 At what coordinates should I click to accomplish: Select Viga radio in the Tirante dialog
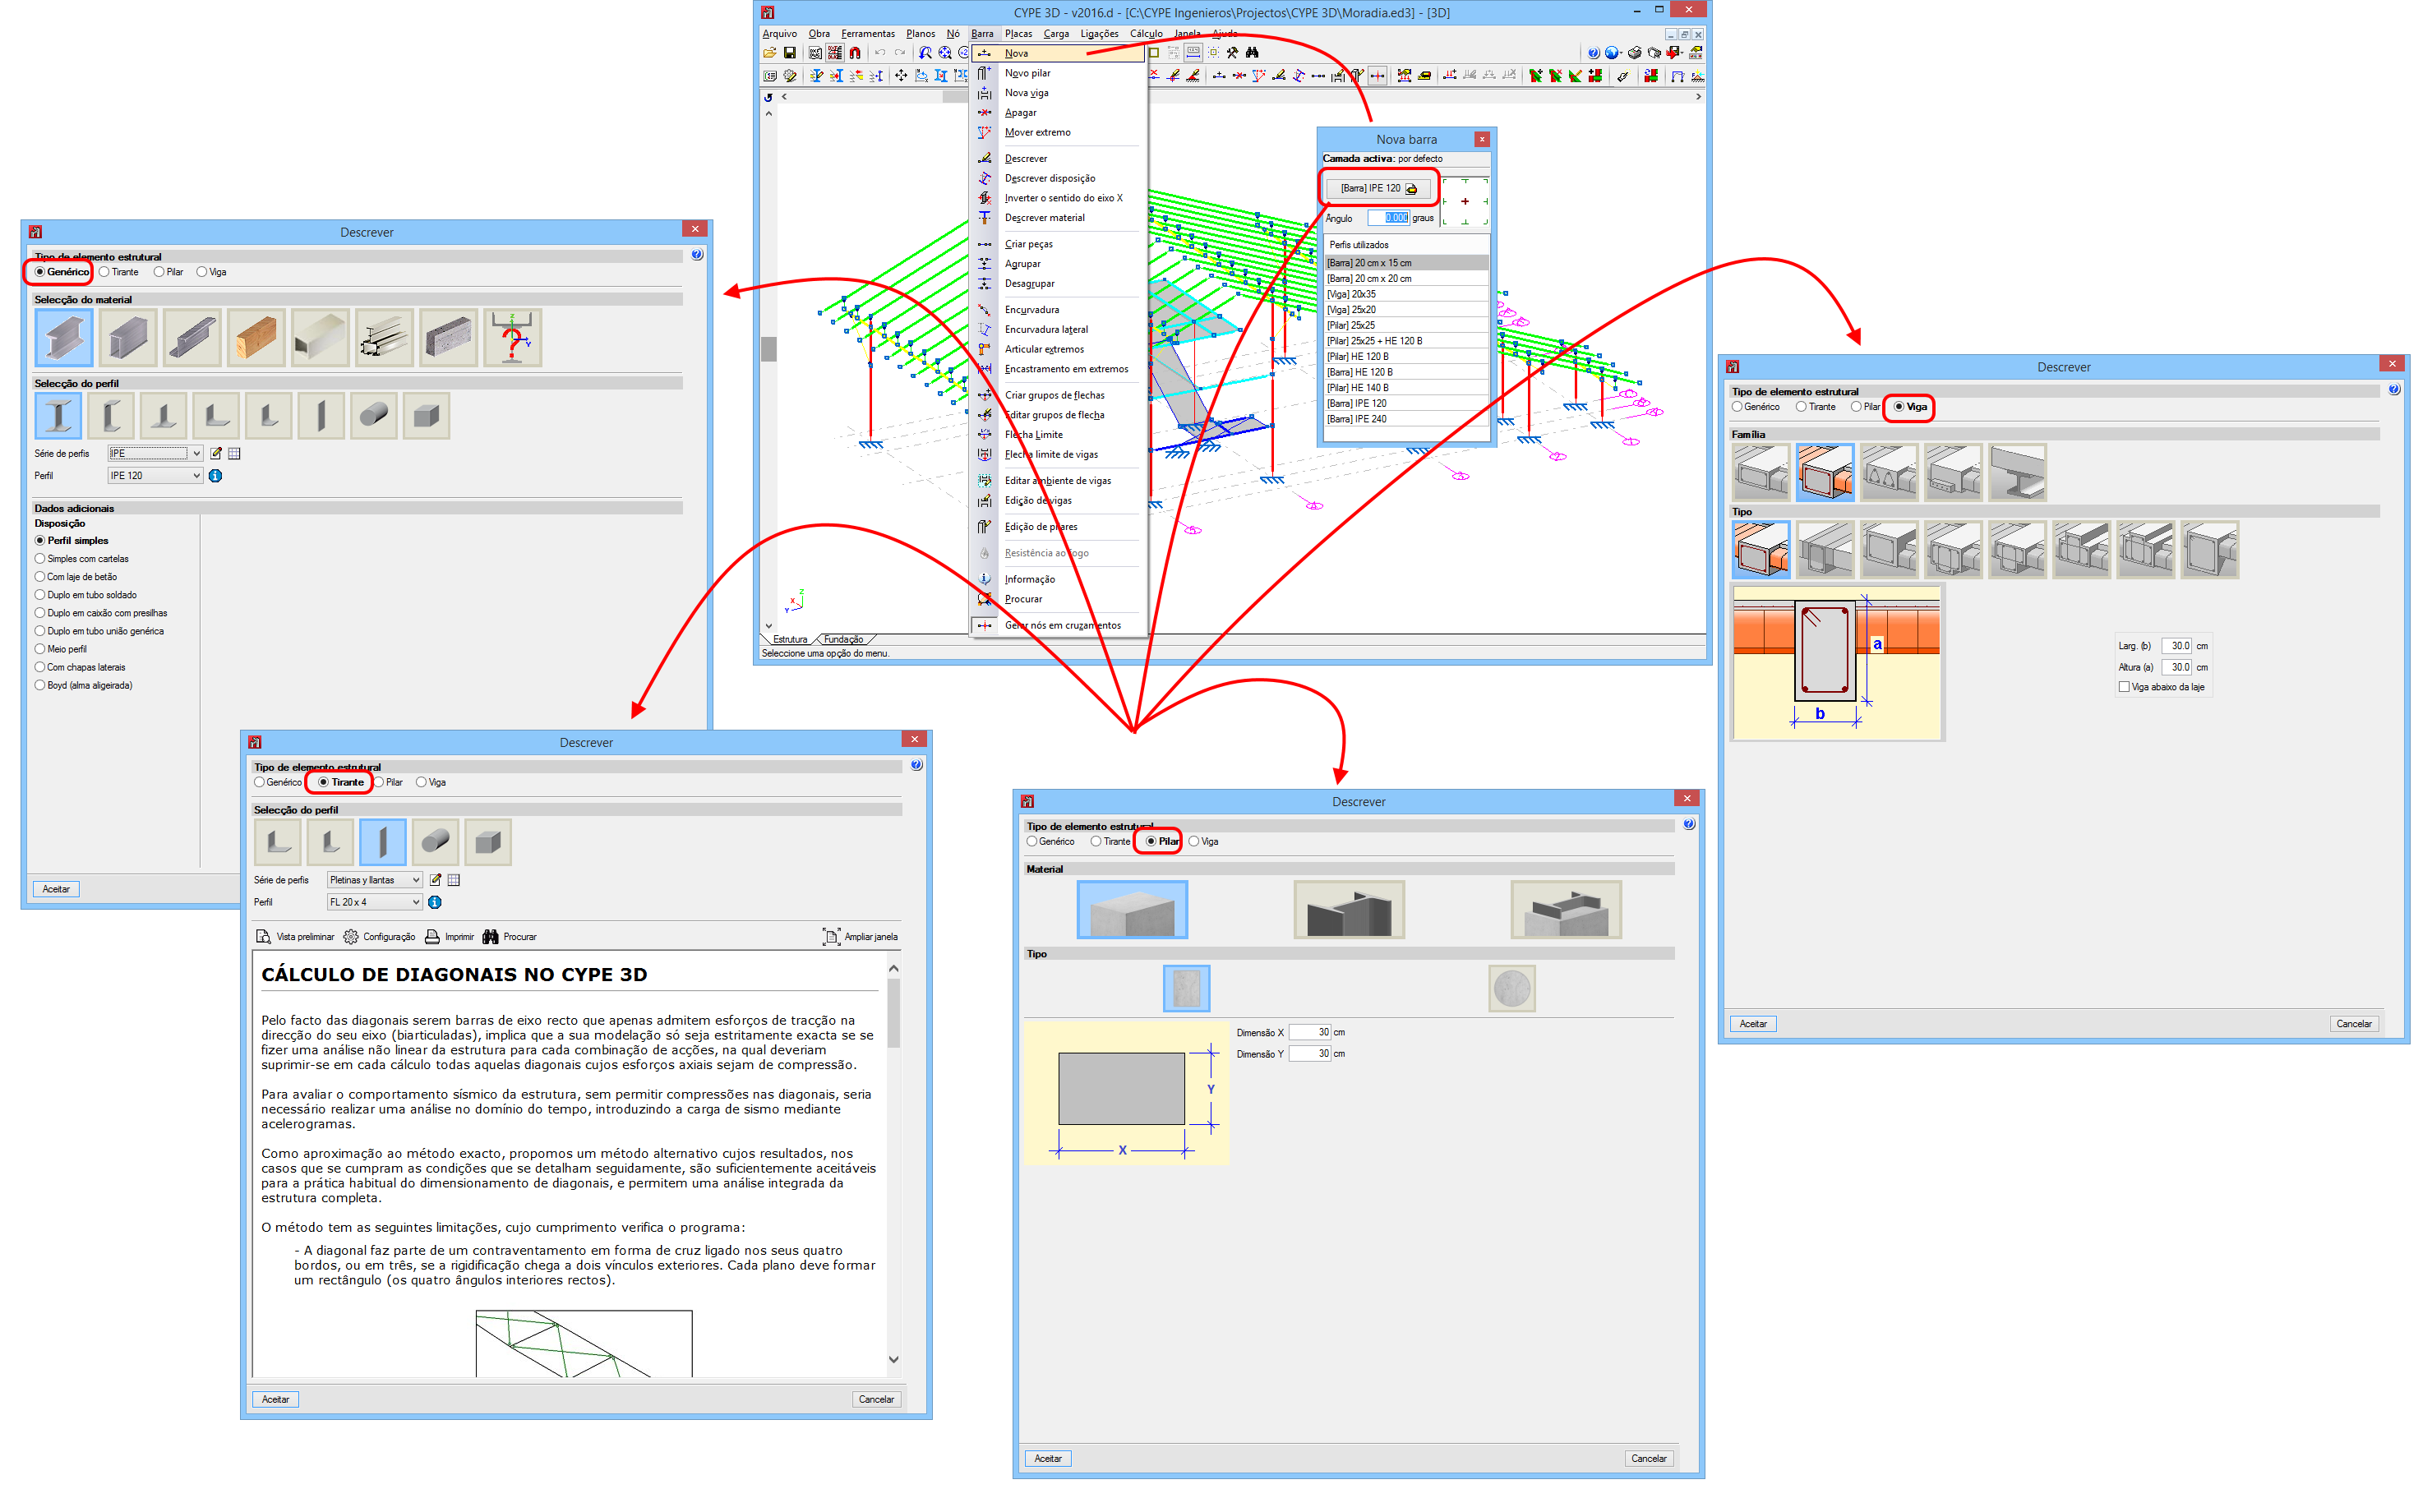(431, 783)
